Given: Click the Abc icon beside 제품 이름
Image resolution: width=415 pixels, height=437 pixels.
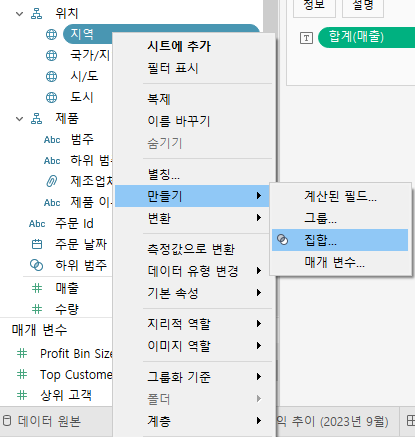Looking at the screenshot, I should (52, 203).
